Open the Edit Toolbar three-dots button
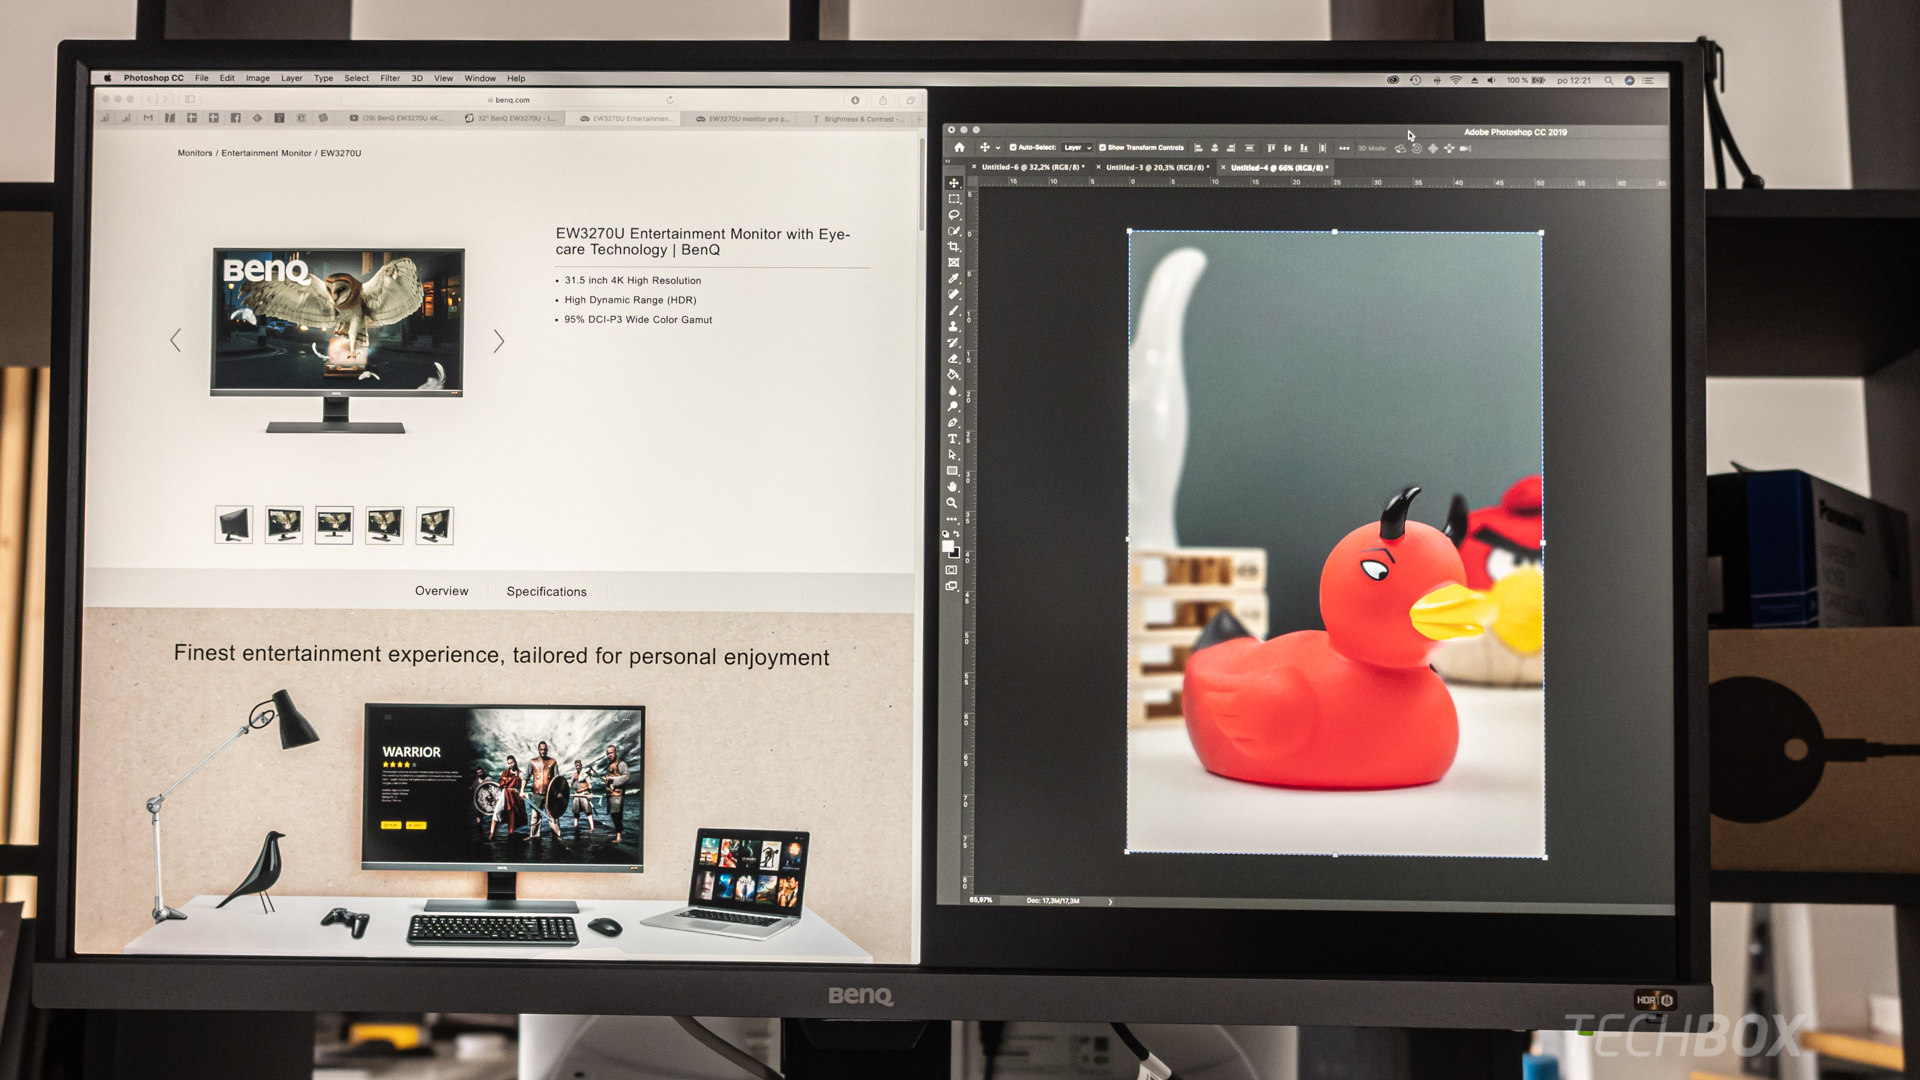1920x1080 pixels. tap(952, 519)
